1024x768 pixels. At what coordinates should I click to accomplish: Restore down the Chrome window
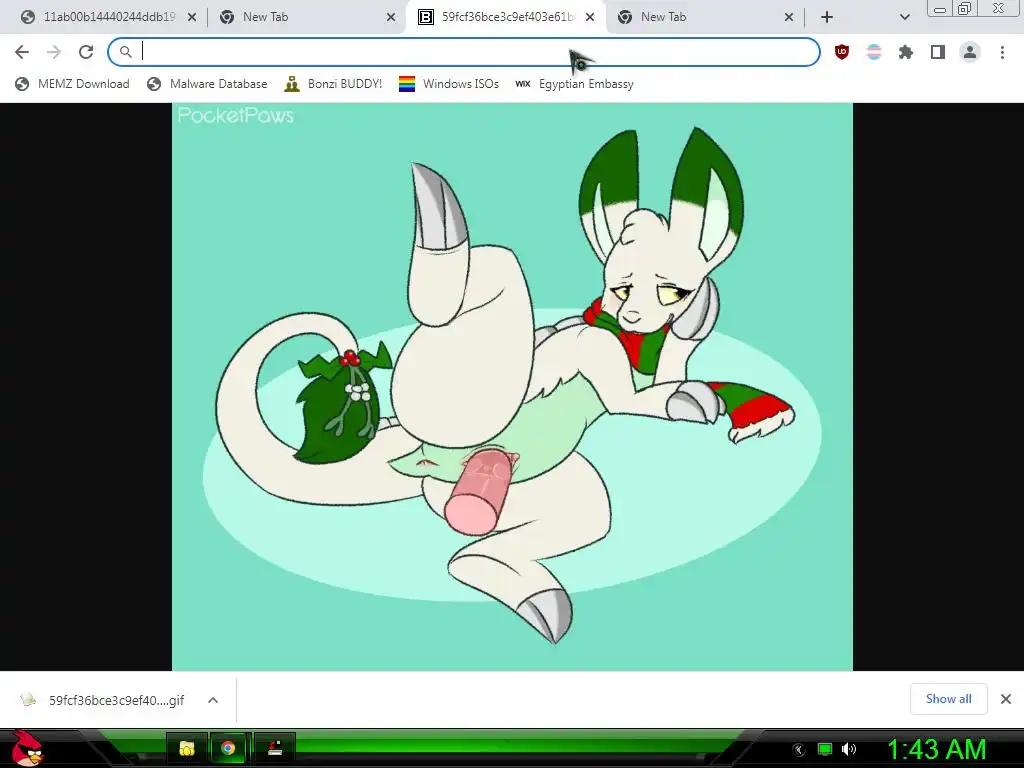(964, 9)
